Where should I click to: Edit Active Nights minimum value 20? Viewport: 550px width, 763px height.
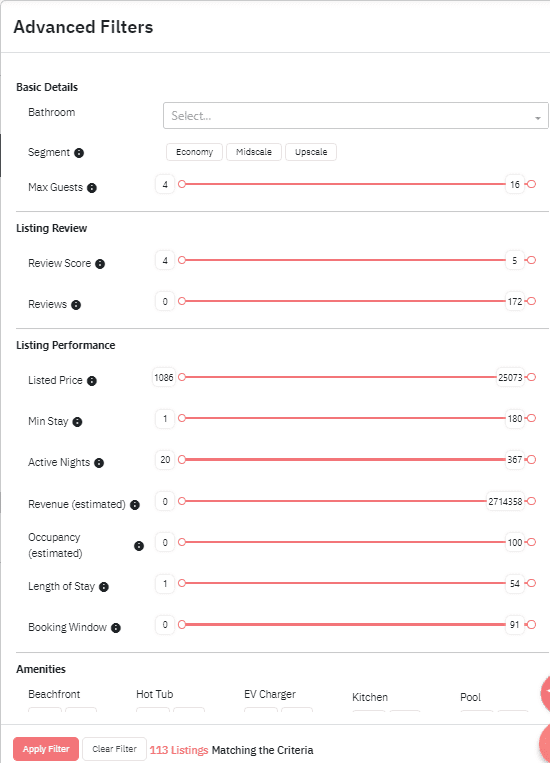(x=165, y=460)
